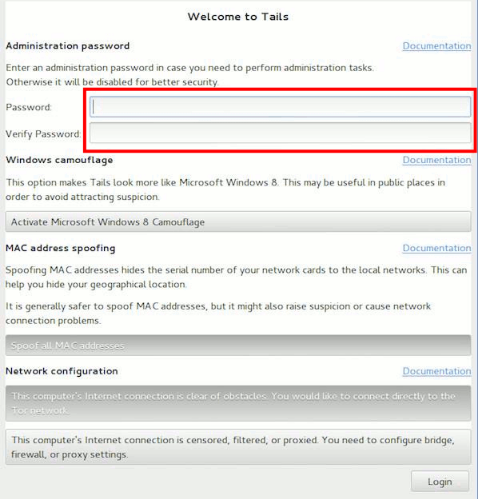Focus the Password input field

[x=280, y=107]
